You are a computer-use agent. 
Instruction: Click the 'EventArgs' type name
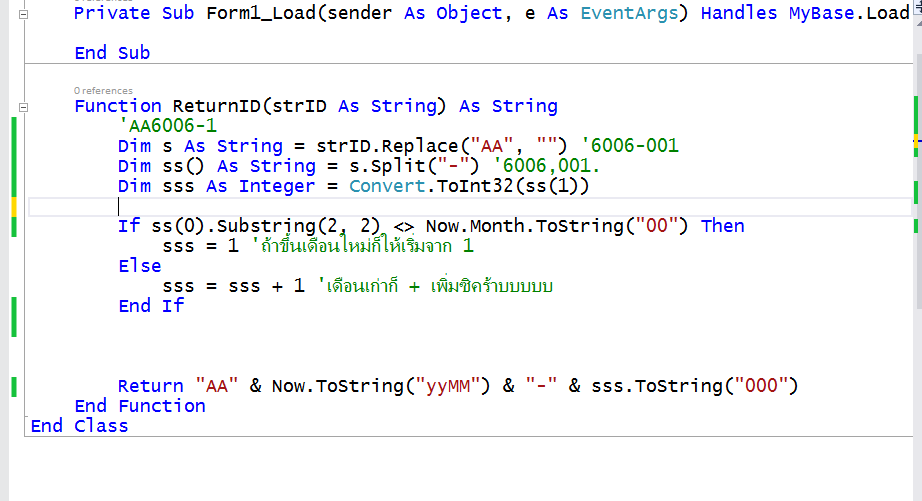coord(629,13)
